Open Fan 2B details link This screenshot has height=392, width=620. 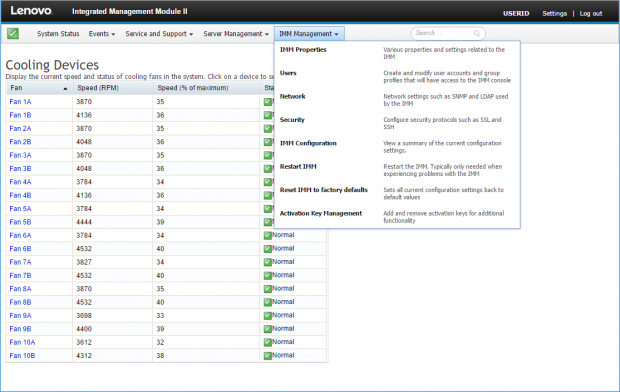click(20, 142)
